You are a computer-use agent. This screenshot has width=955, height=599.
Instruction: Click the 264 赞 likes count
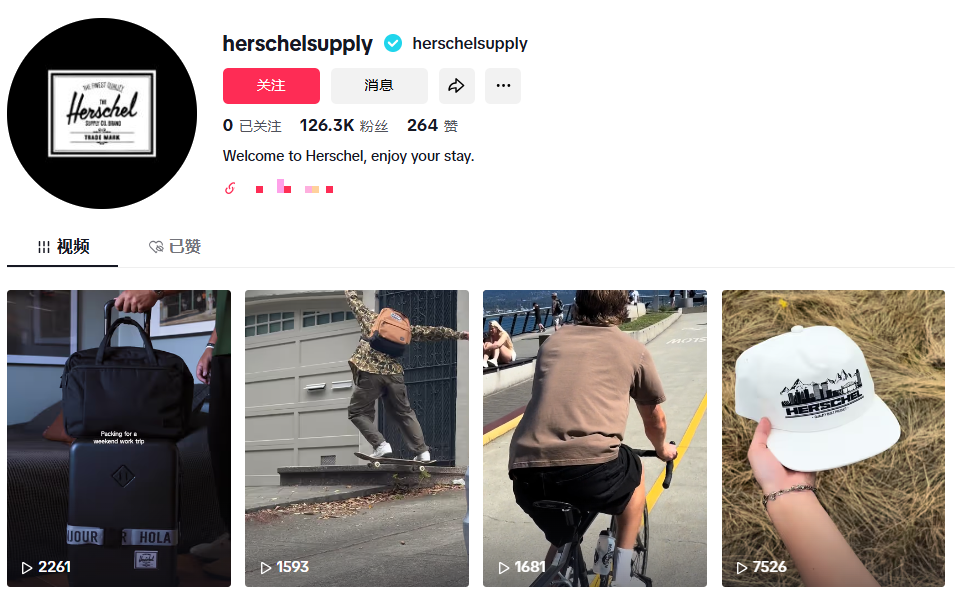(x=432, y=126)
